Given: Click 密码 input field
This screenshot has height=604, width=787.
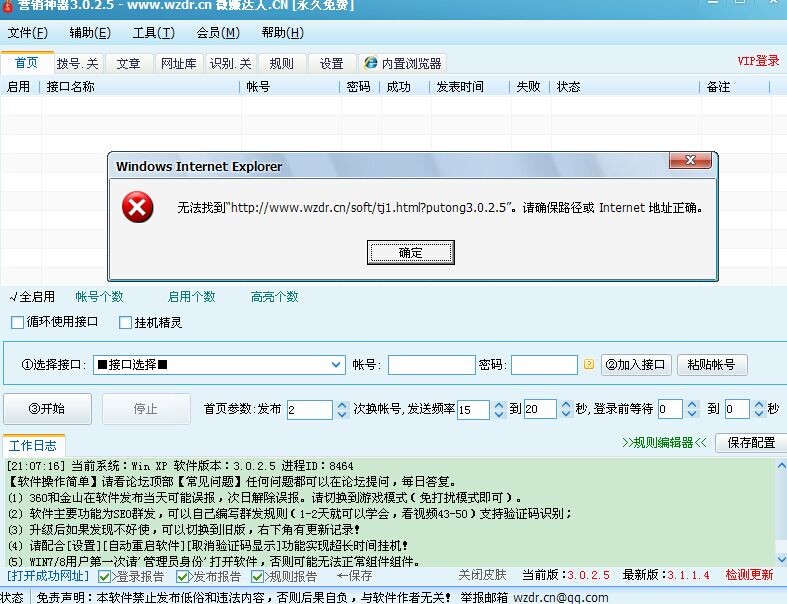Looking at the screenshot, I should (x=545, y=365).
